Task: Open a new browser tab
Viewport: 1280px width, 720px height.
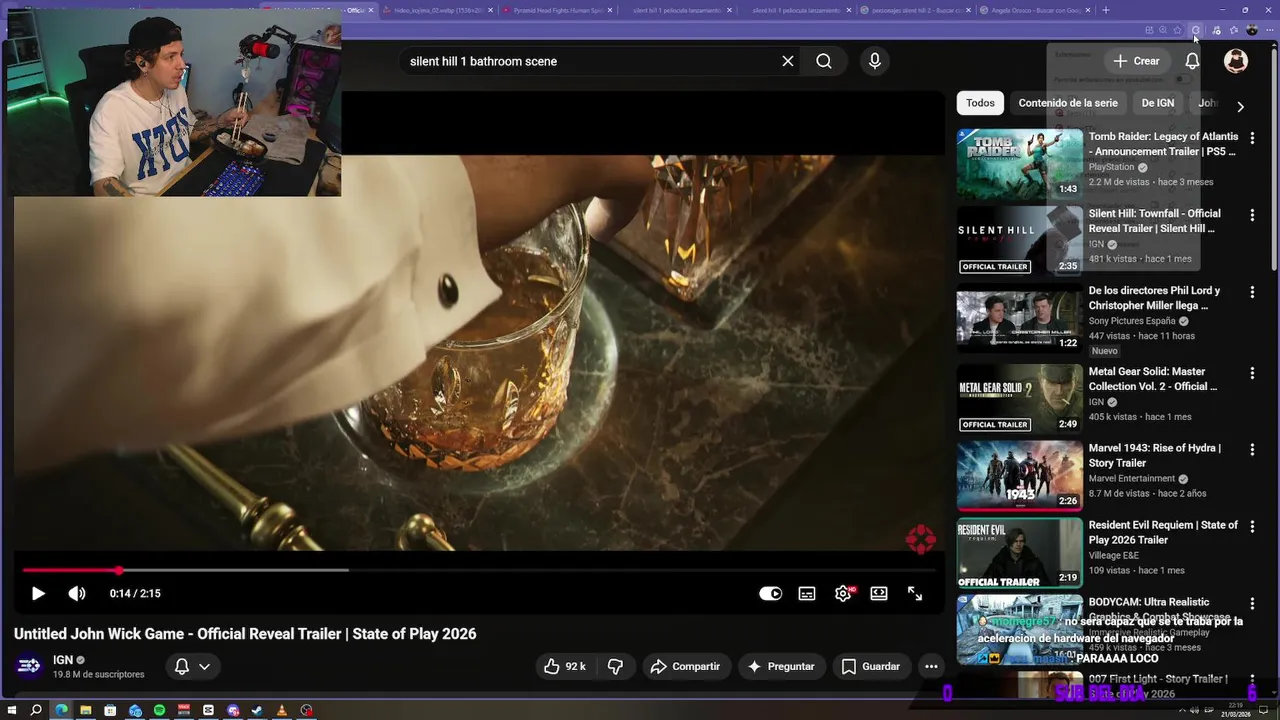Action: point(1105,10)
